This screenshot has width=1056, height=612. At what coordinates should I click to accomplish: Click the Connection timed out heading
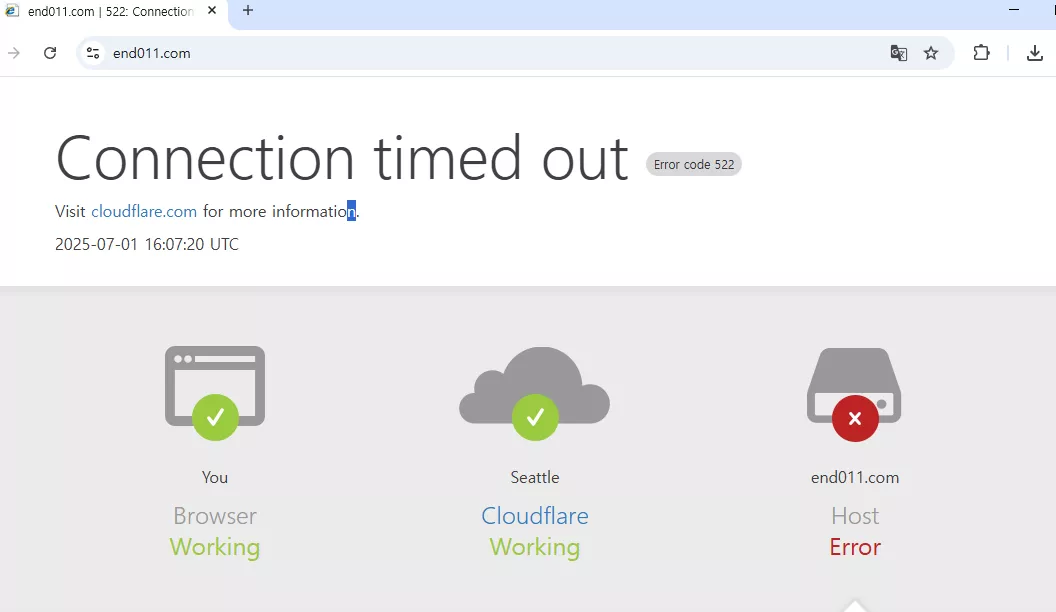point(342,158)
